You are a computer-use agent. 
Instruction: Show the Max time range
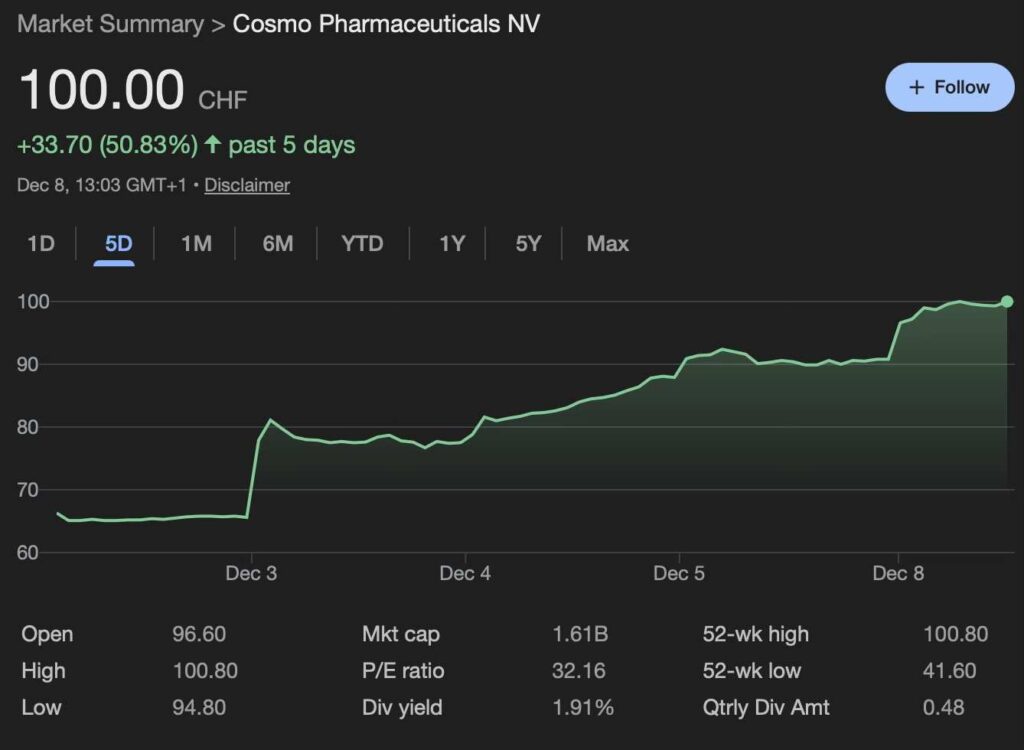607,243
